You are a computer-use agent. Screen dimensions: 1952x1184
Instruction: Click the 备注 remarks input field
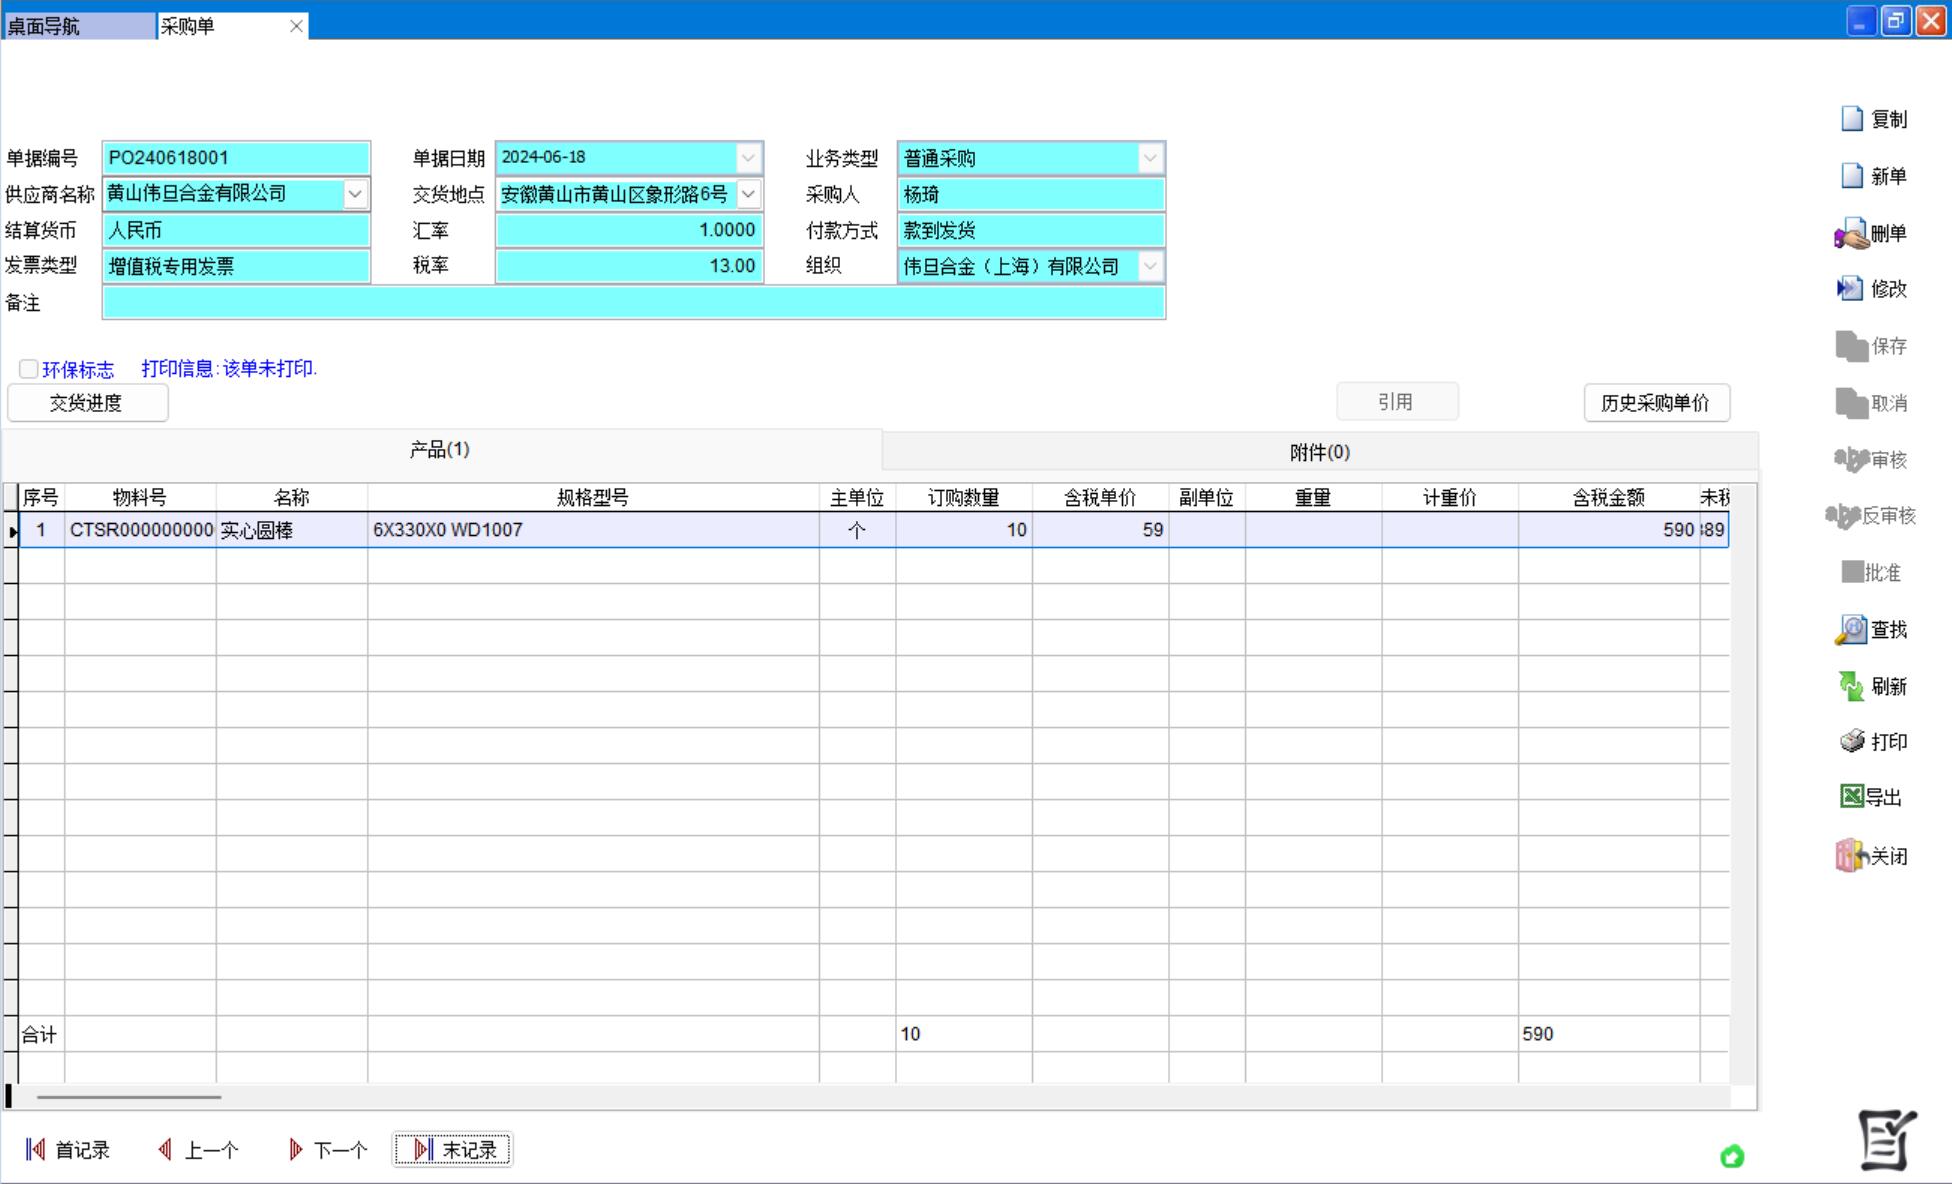tap(633, 303)
